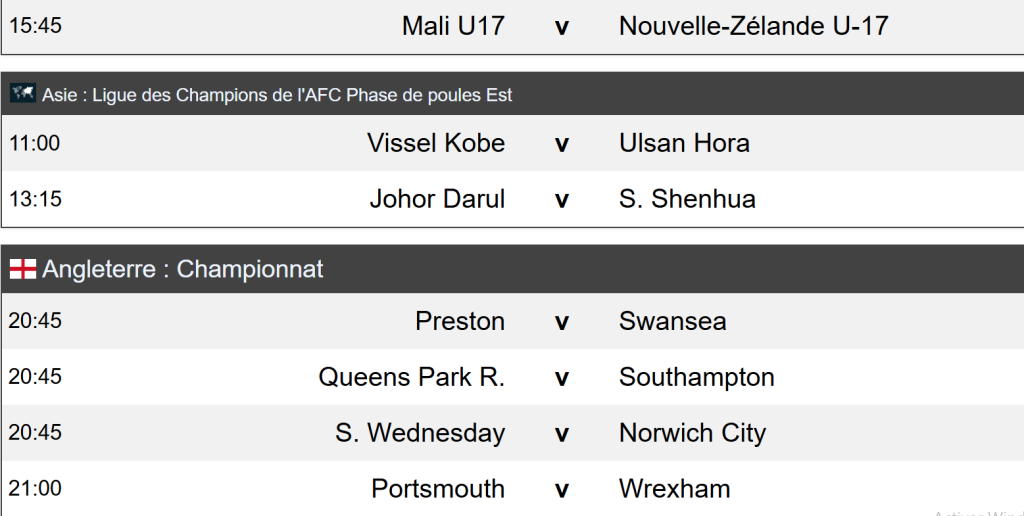This screenshot has width=1024, height=516.
Task: Select Ulsan Hora team name
Action: tap(684, 143)
